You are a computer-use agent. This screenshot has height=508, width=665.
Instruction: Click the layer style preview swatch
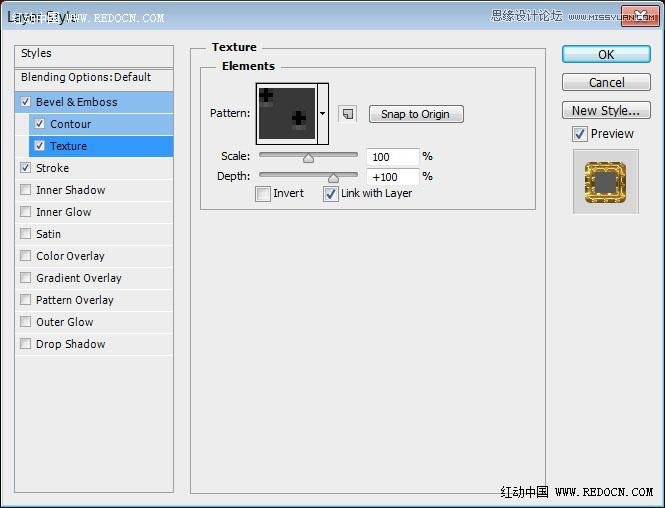[605, 182]
